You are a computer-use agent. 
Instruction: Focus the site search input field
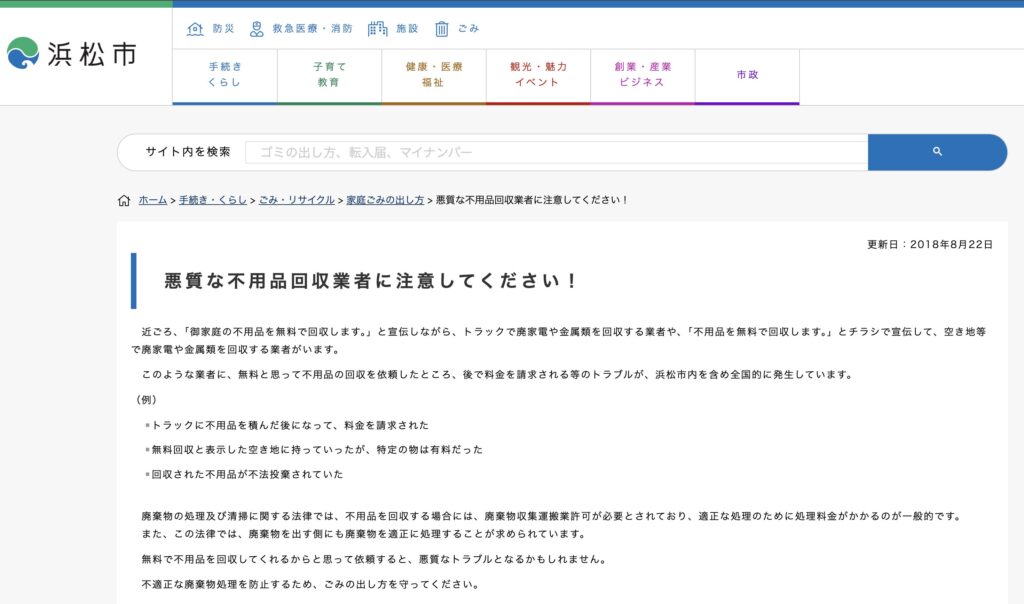(x=555, y=152)
